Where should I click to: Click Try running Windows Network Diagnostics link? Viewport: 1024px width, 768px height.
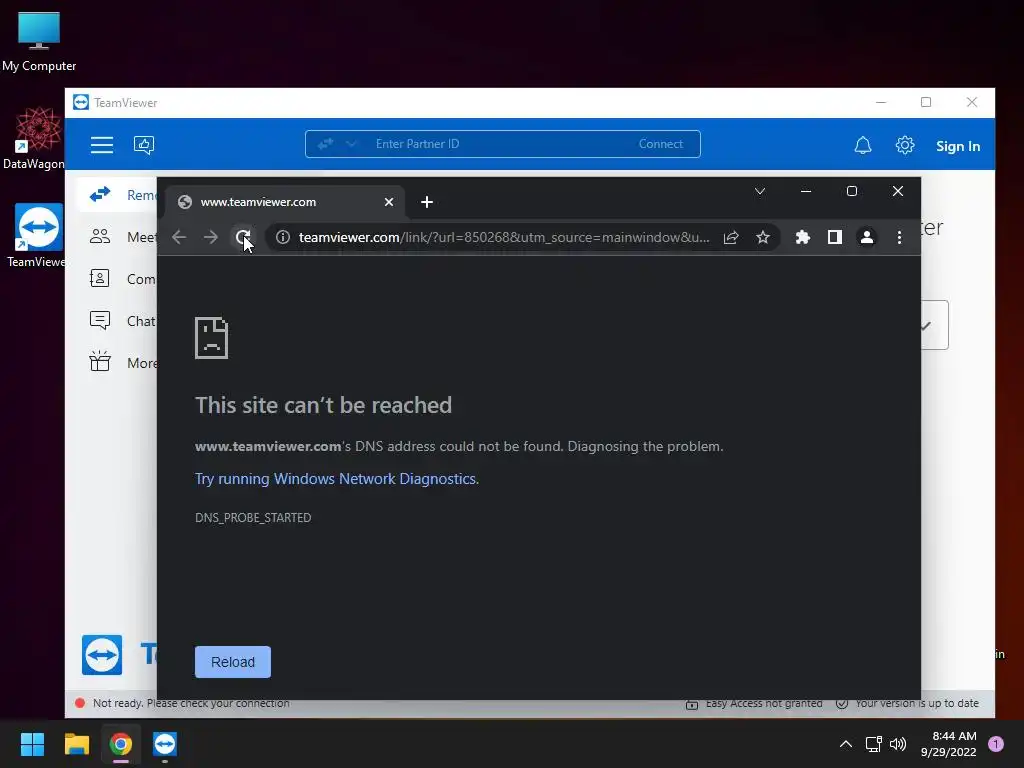click(337, 479)
